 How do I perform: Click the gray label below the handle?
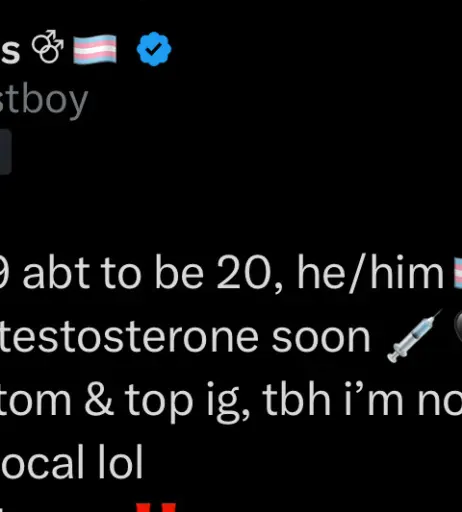pos(6,152)
